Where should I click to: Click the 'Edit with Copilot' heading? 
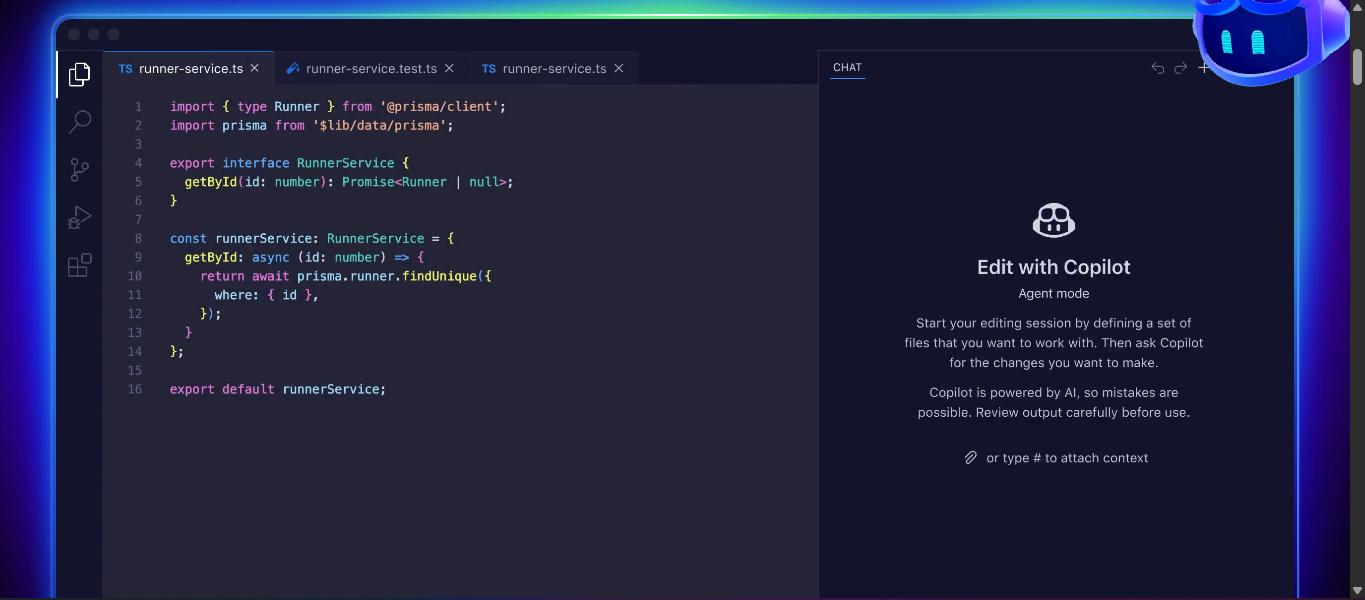(x=1054, y=267)
